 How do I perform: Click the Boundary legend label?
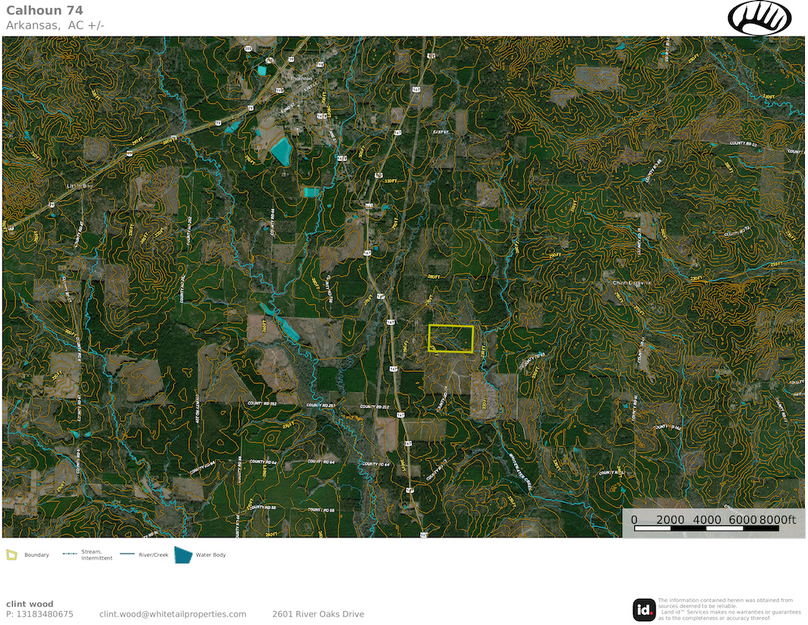[x=36, y=555]
